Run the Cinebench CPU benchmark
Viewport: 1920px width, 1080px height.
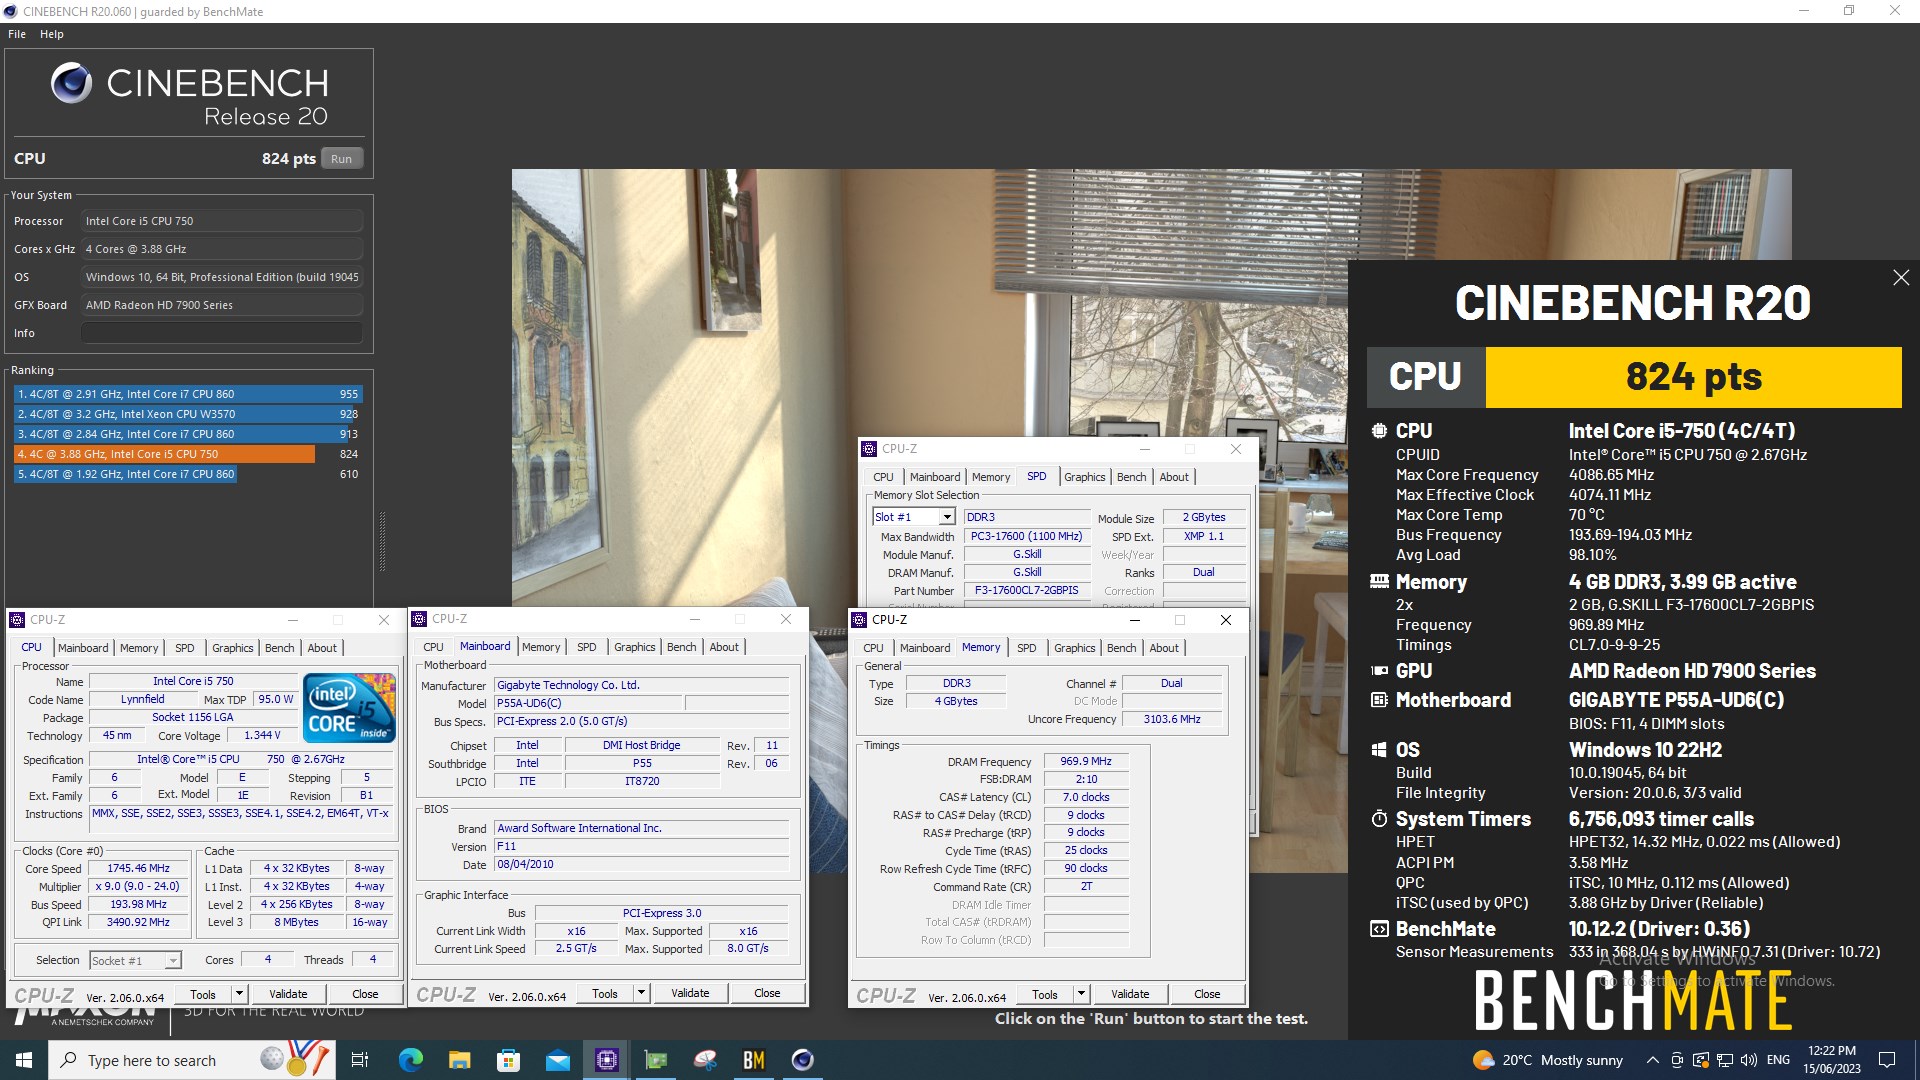click(341, 159)
